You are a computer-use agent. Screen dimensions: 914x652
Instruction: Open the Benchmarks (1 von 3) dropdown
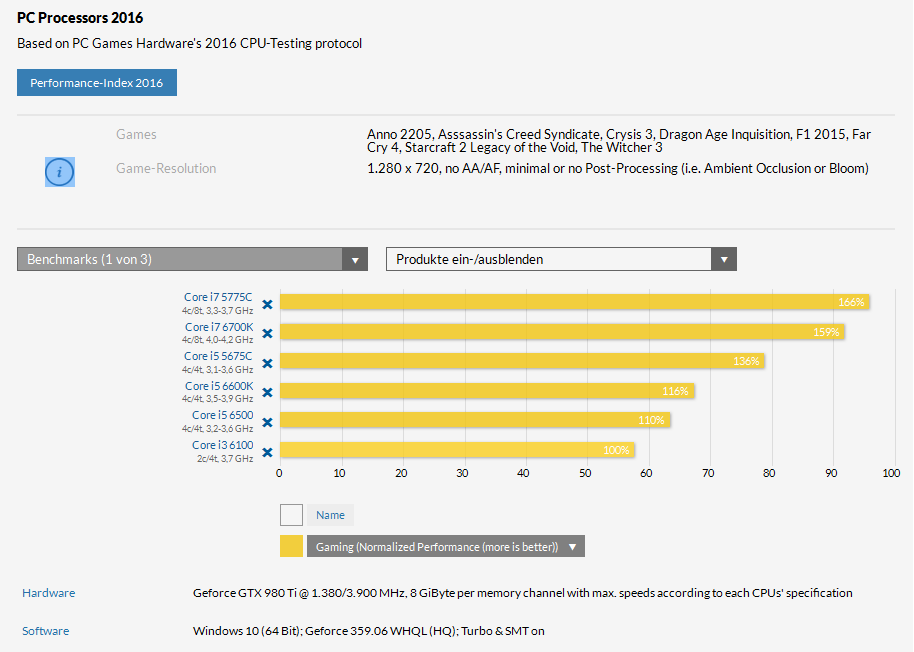click(192, 259)
